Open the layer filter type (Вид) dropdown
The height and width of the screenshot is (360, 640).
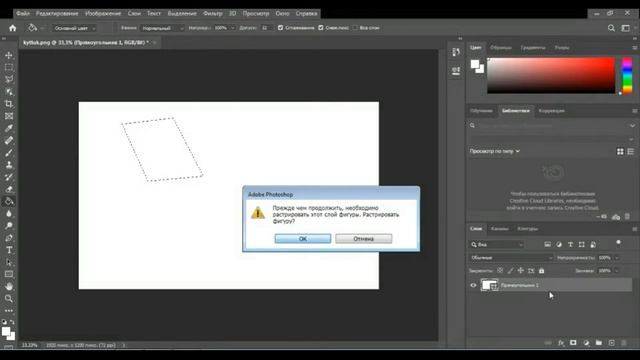click(x=497, y=244)
